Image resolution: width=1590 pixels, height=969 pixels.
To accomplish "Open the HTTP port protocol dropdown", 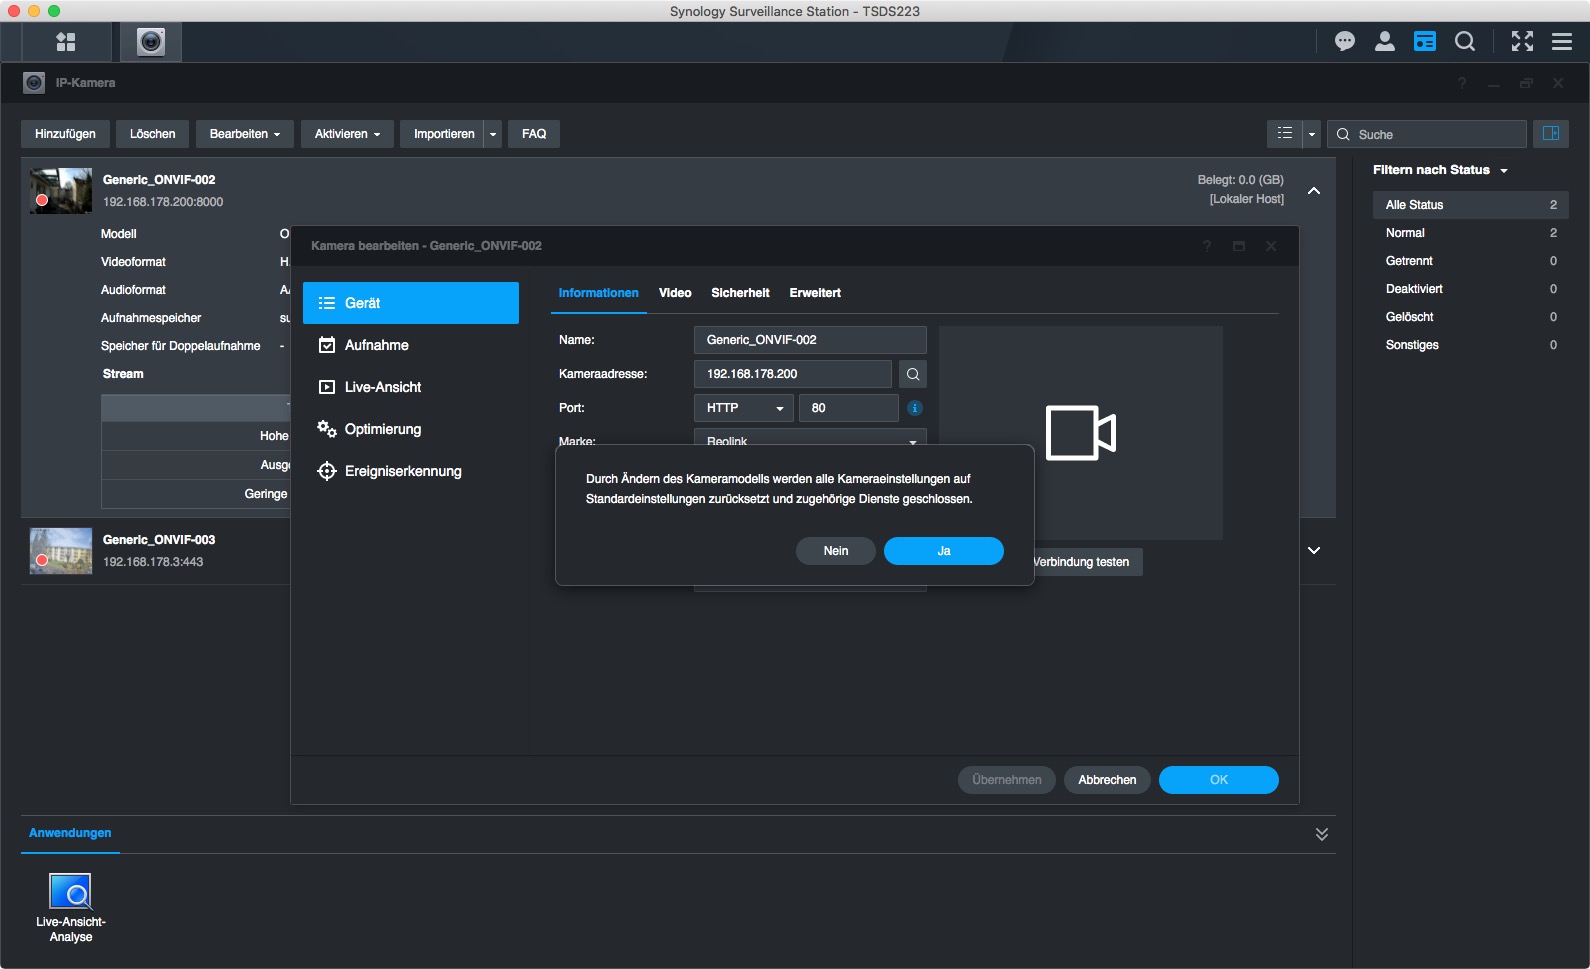I will tap(743, 408).
